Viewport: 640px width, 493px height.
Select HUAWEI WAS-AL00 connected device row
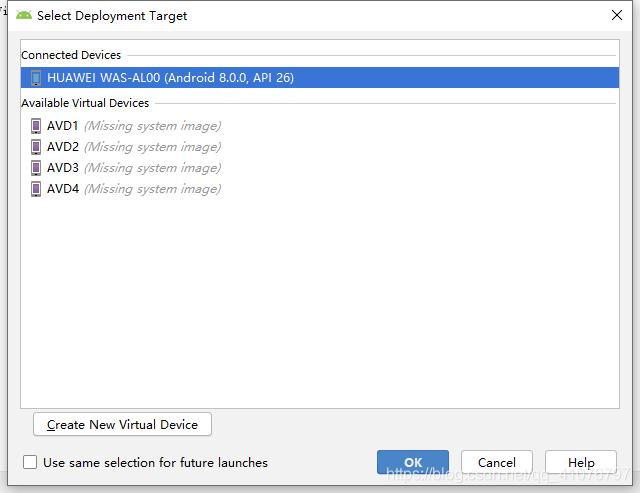pyautogui.click(x=320, y=78)
